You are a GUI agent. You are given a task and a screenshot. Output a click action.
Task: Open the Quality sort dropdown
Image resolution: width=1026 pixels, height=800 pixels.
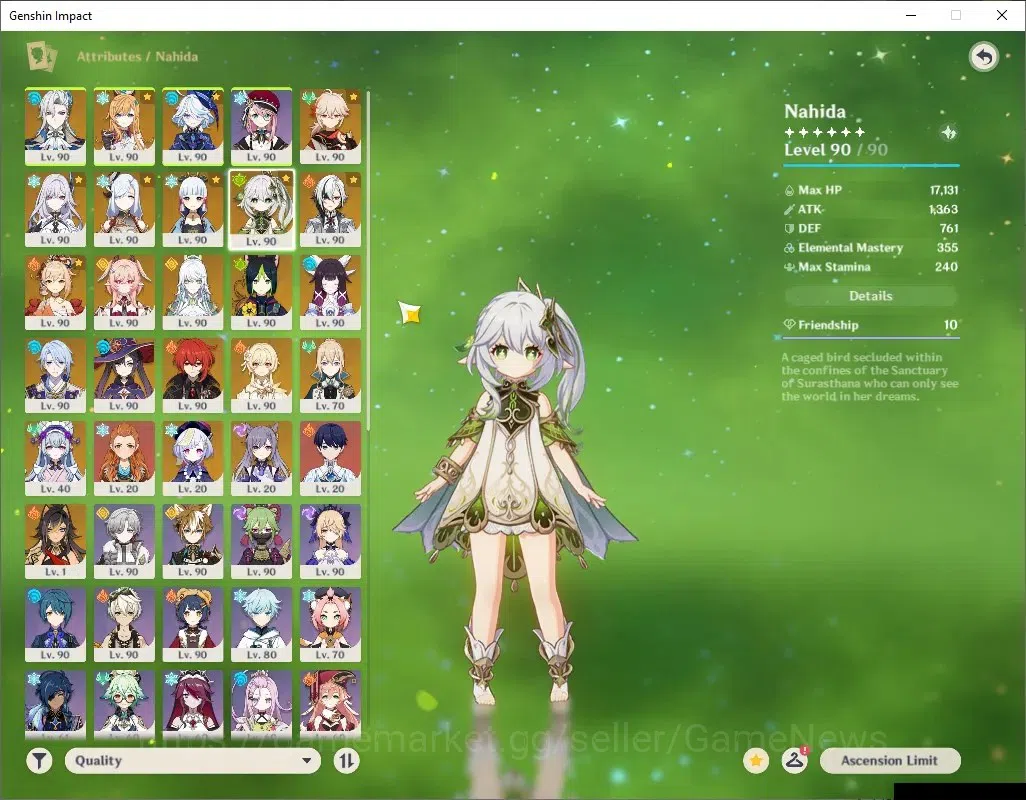click(193, 761)
